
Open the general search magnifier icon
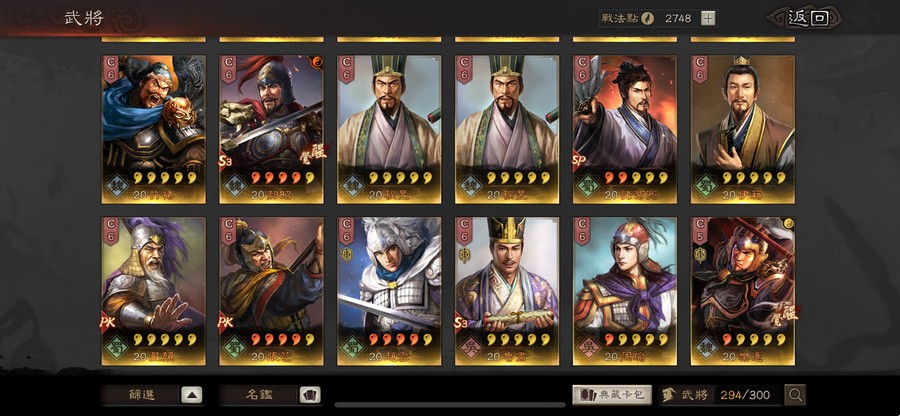796,395
